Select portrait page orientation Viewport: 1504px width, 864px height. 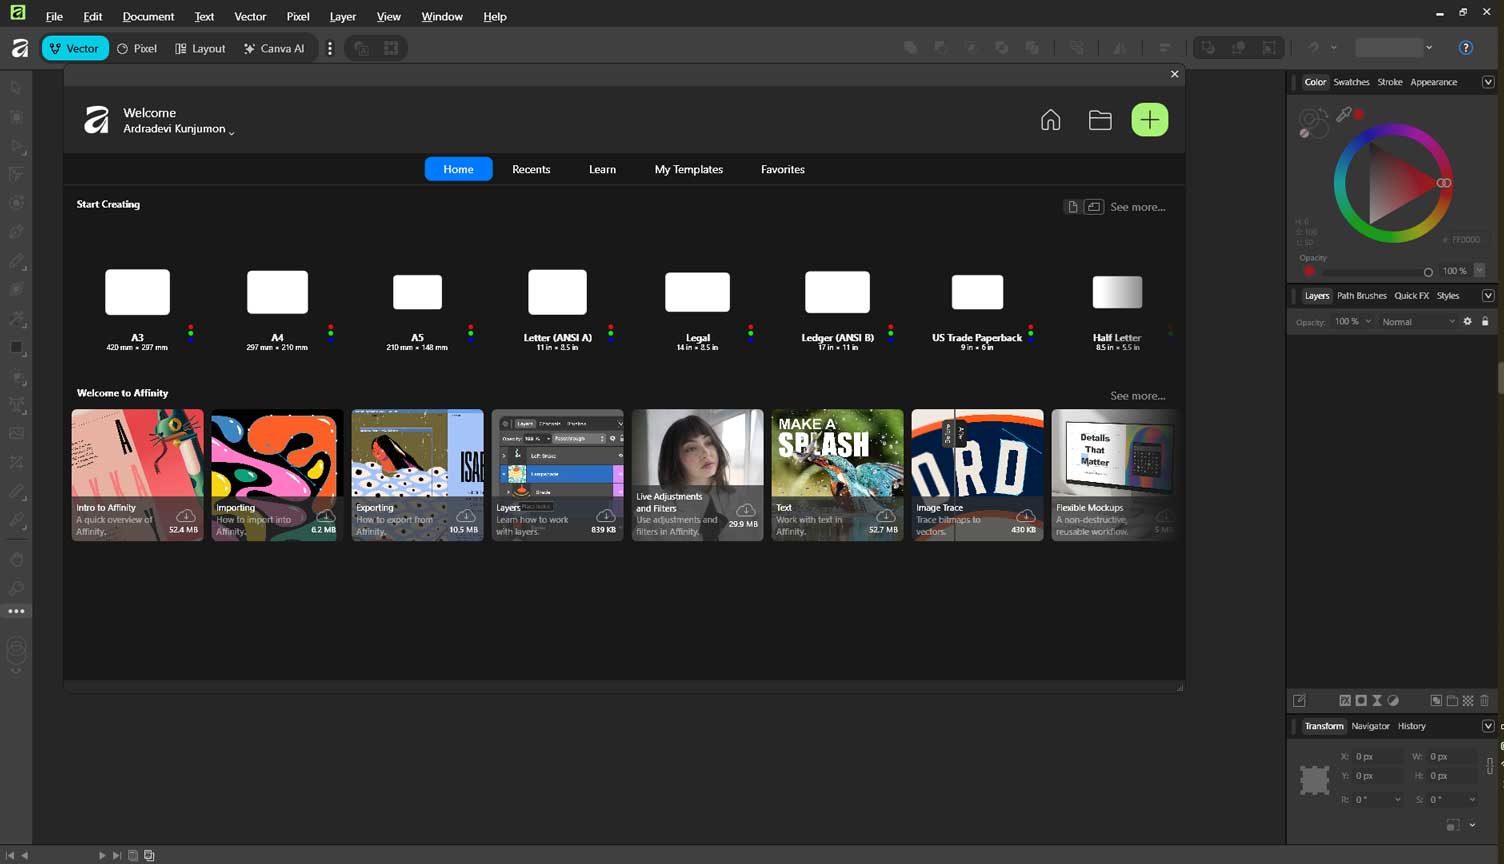(x=1073, y=207)
